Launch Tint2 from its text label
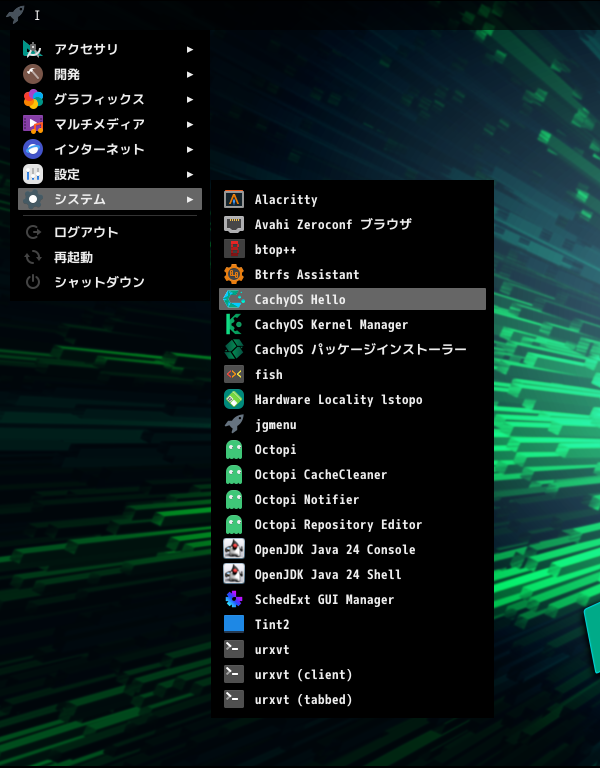Image resolution: width=600 pixels, height=768 pixels. (272, 624)
